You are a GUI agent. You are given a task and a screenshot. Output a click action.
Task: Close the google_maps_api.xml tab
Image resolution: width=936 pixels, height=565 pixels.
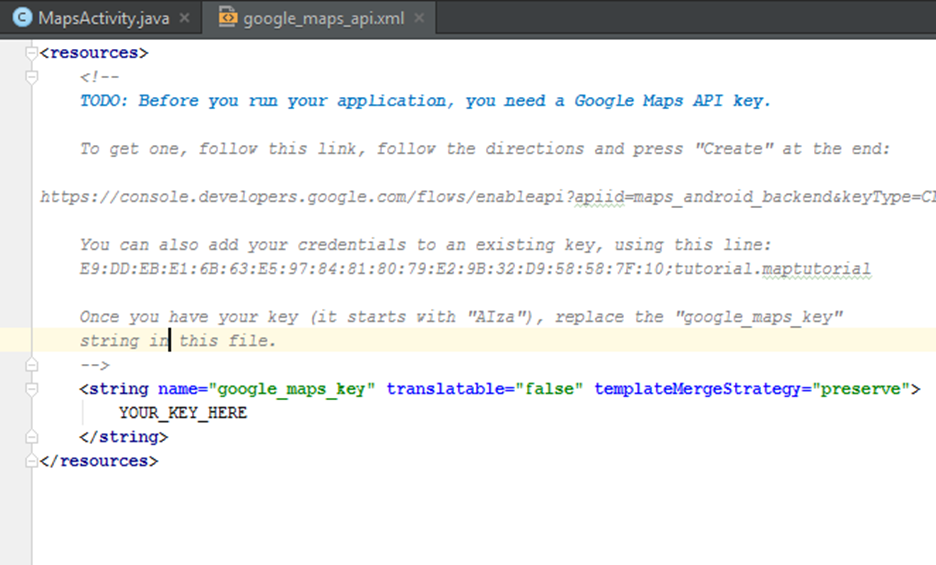420,18
